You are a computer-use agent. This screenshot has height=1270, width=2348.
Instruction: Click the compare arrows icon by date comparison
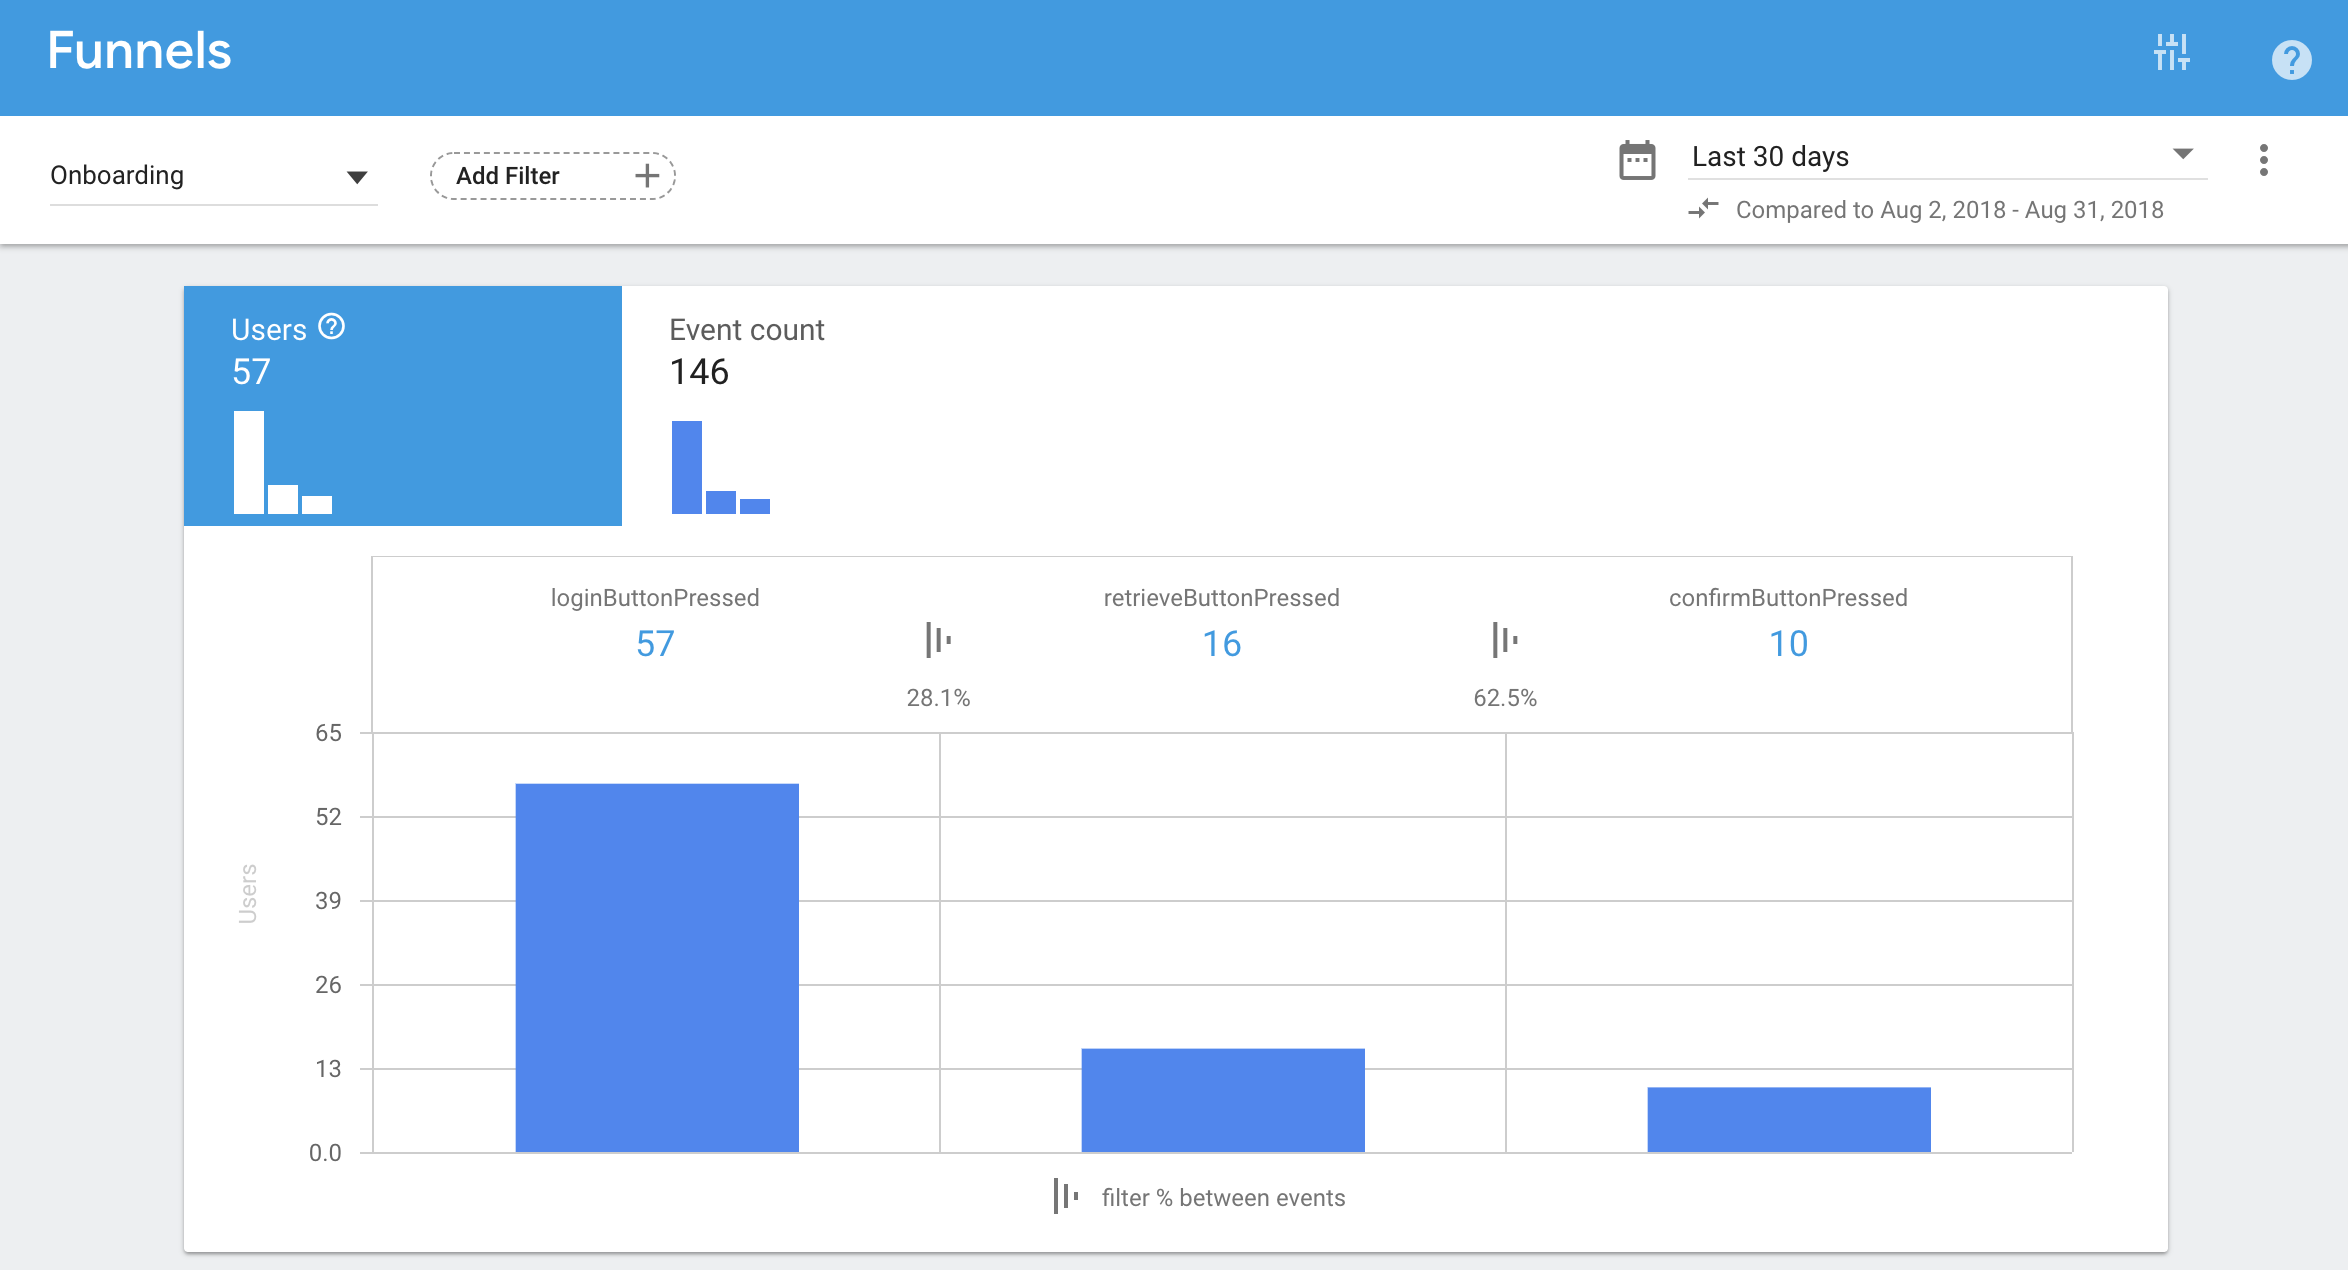point(1703,209)
